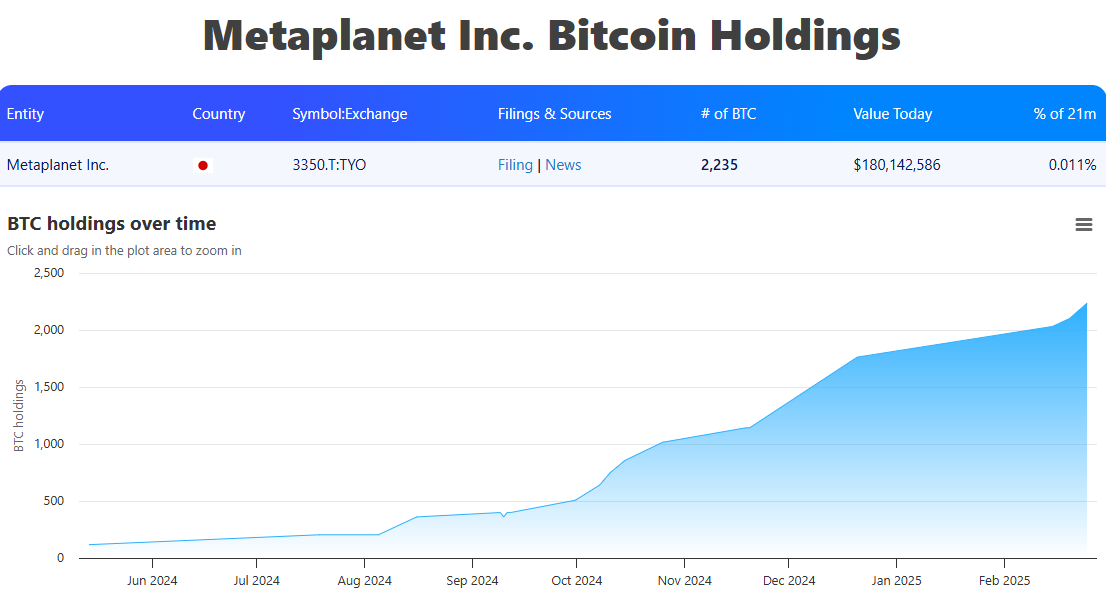
Task: Select the Symbol:Exchange column header
Action: pyautogui.click(x=349, y=114)
